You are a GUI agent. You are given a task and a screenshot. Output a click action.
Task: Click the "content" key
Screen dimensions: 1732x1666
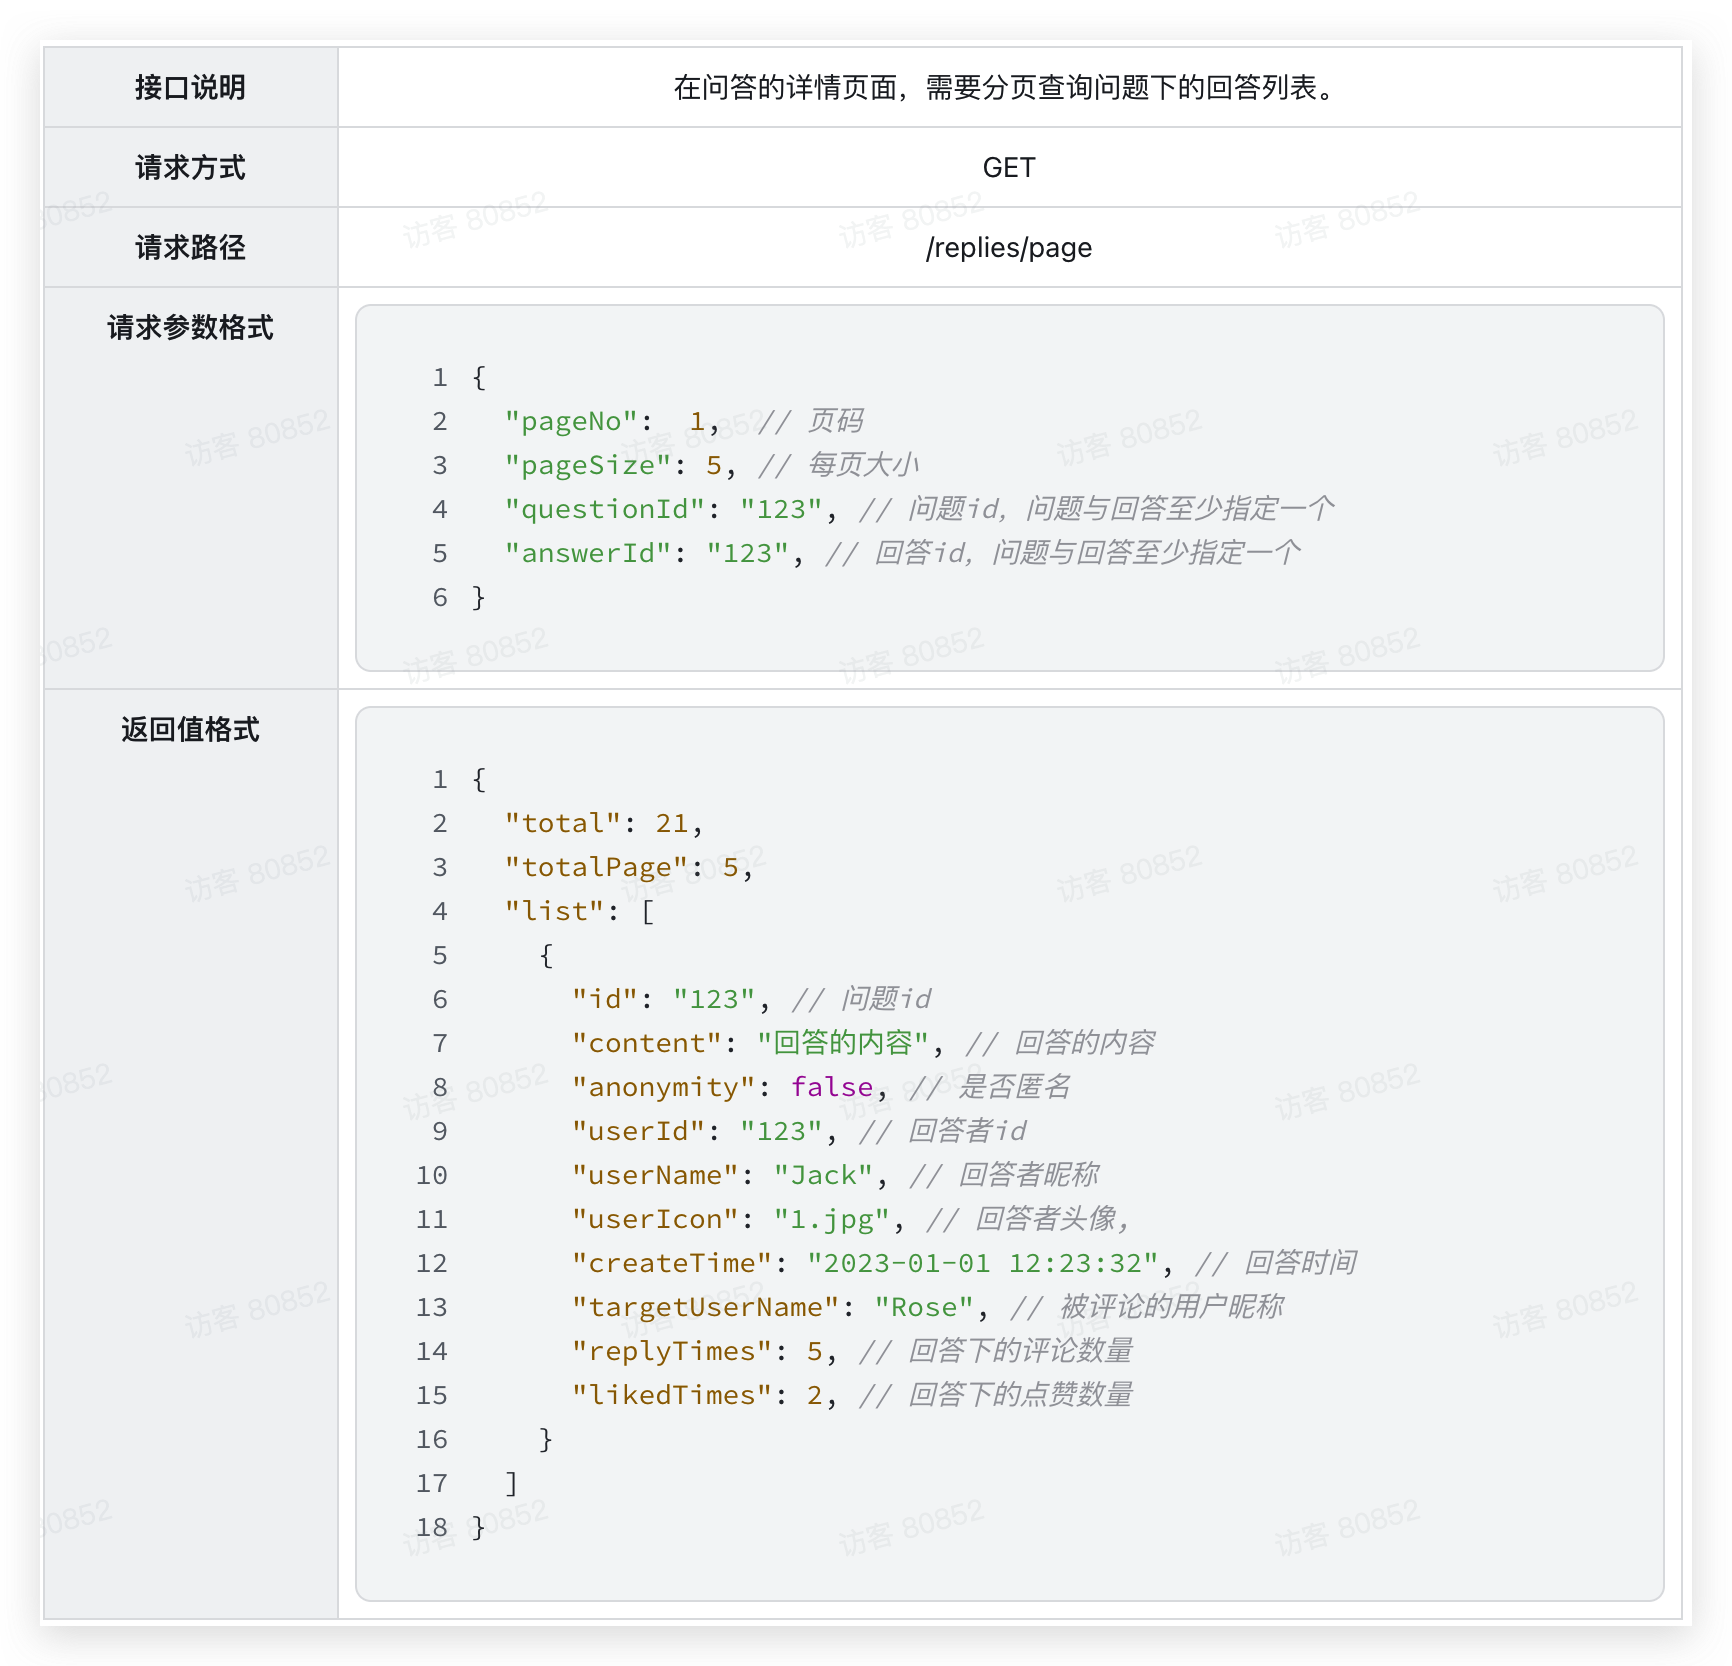647,1043
